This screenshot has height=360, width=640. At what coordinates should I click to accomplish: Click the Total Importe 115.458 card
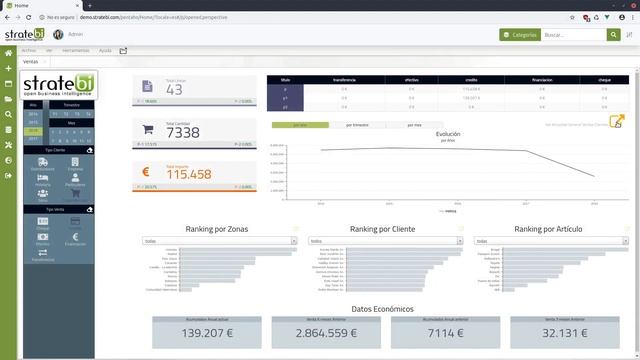194,176
